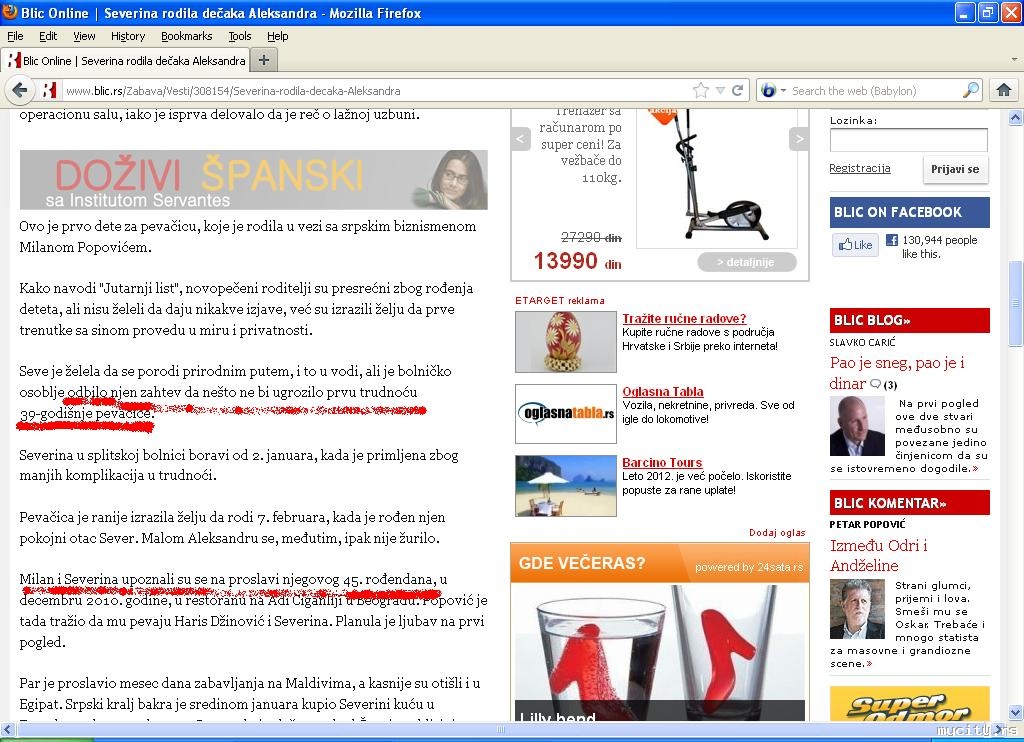The width and height of the screenshot is (1024, 742).
Task: Click the Search the web (Babylon) field
Action: [874, 90]
